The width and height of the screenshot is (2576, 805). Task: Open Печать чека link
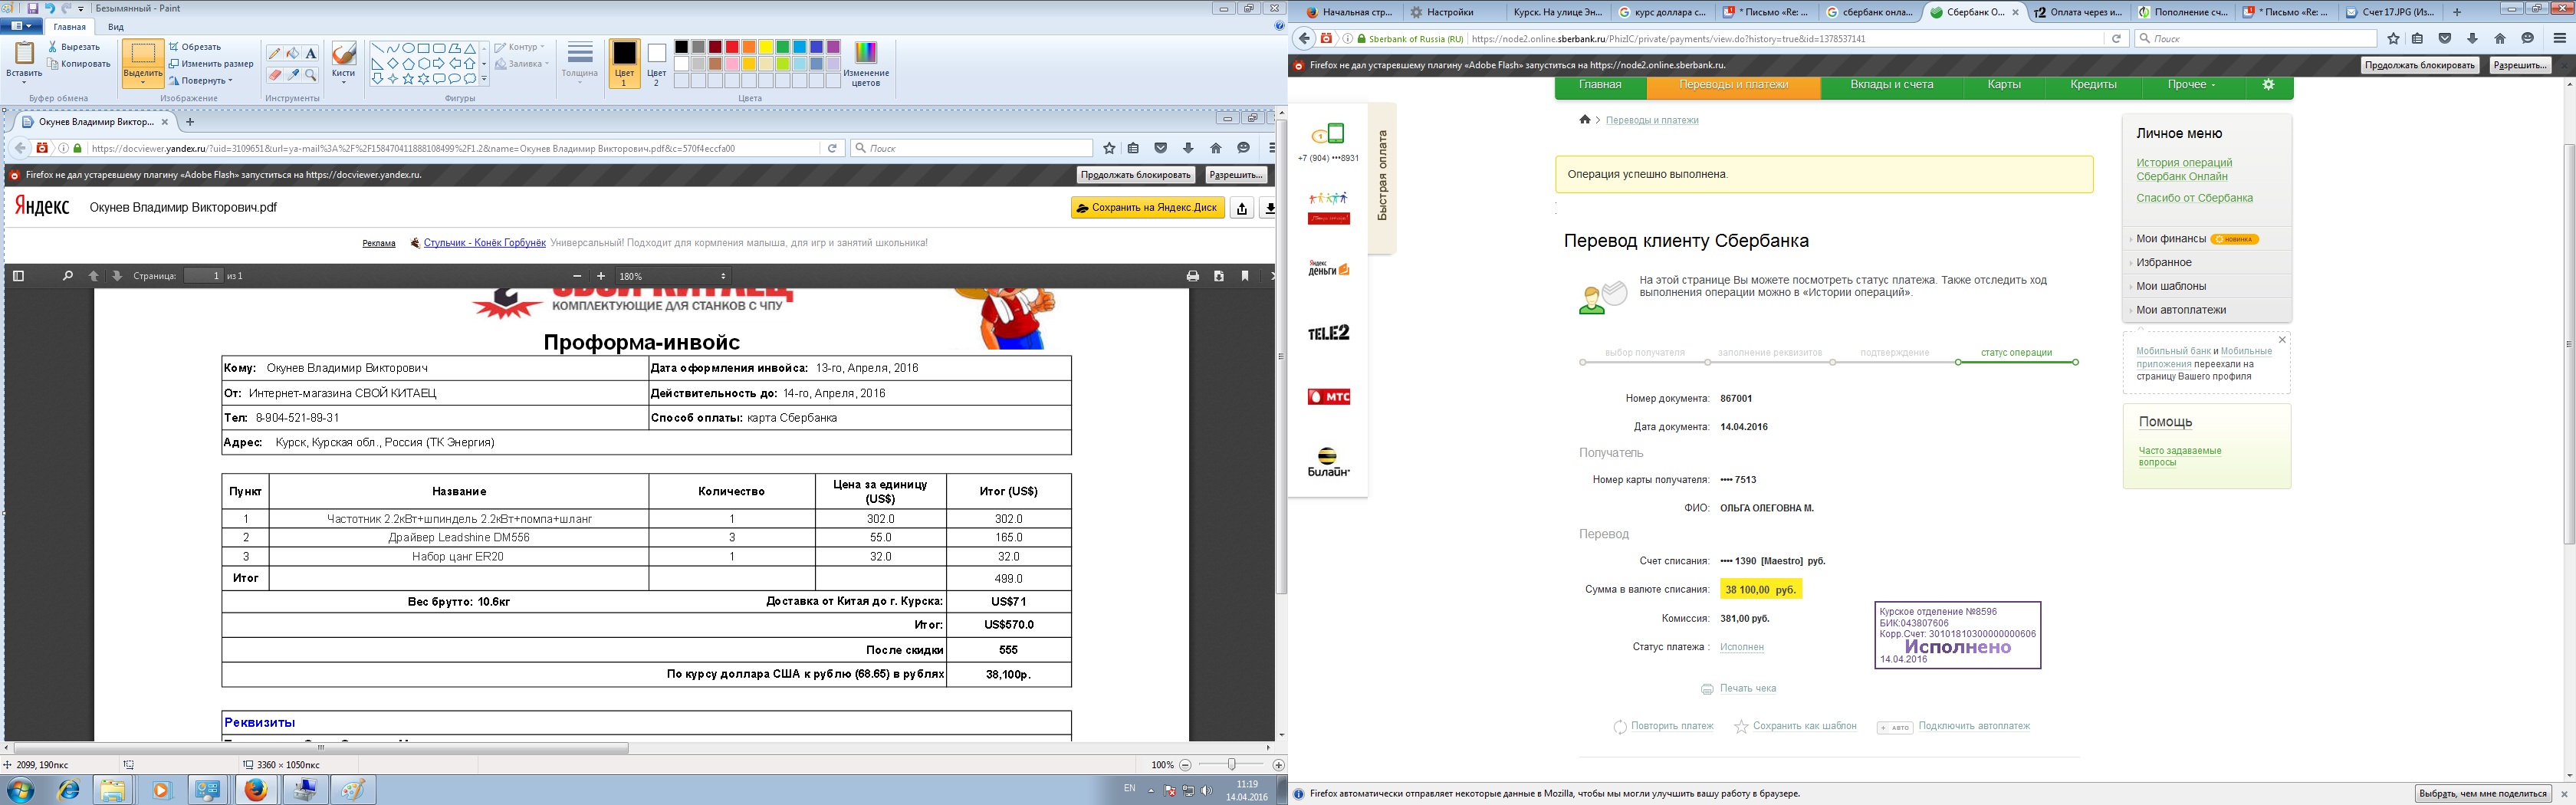1747,689
